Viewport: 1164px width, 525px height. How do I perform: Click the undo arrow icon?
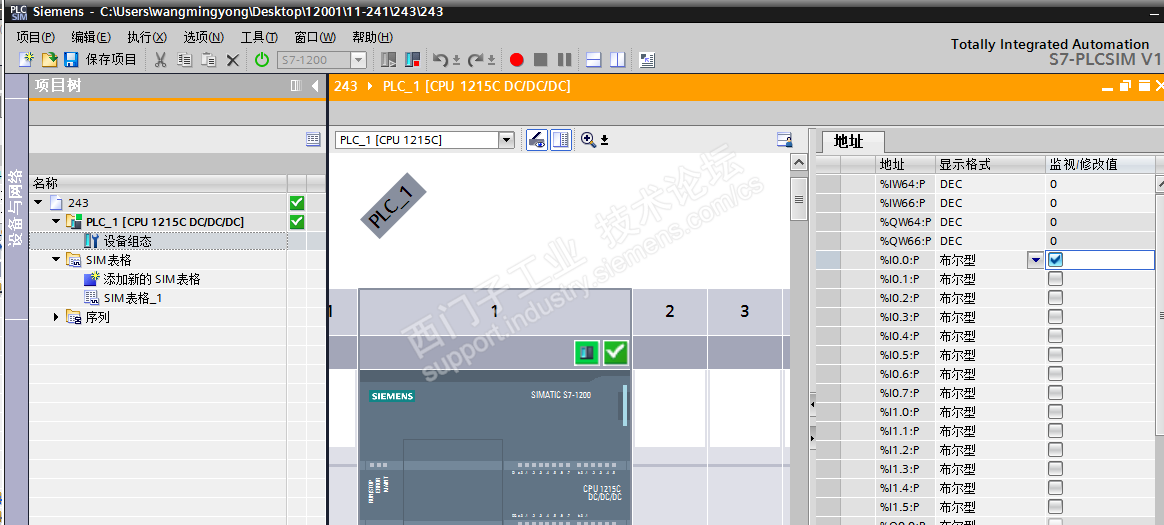pos(440,60)
